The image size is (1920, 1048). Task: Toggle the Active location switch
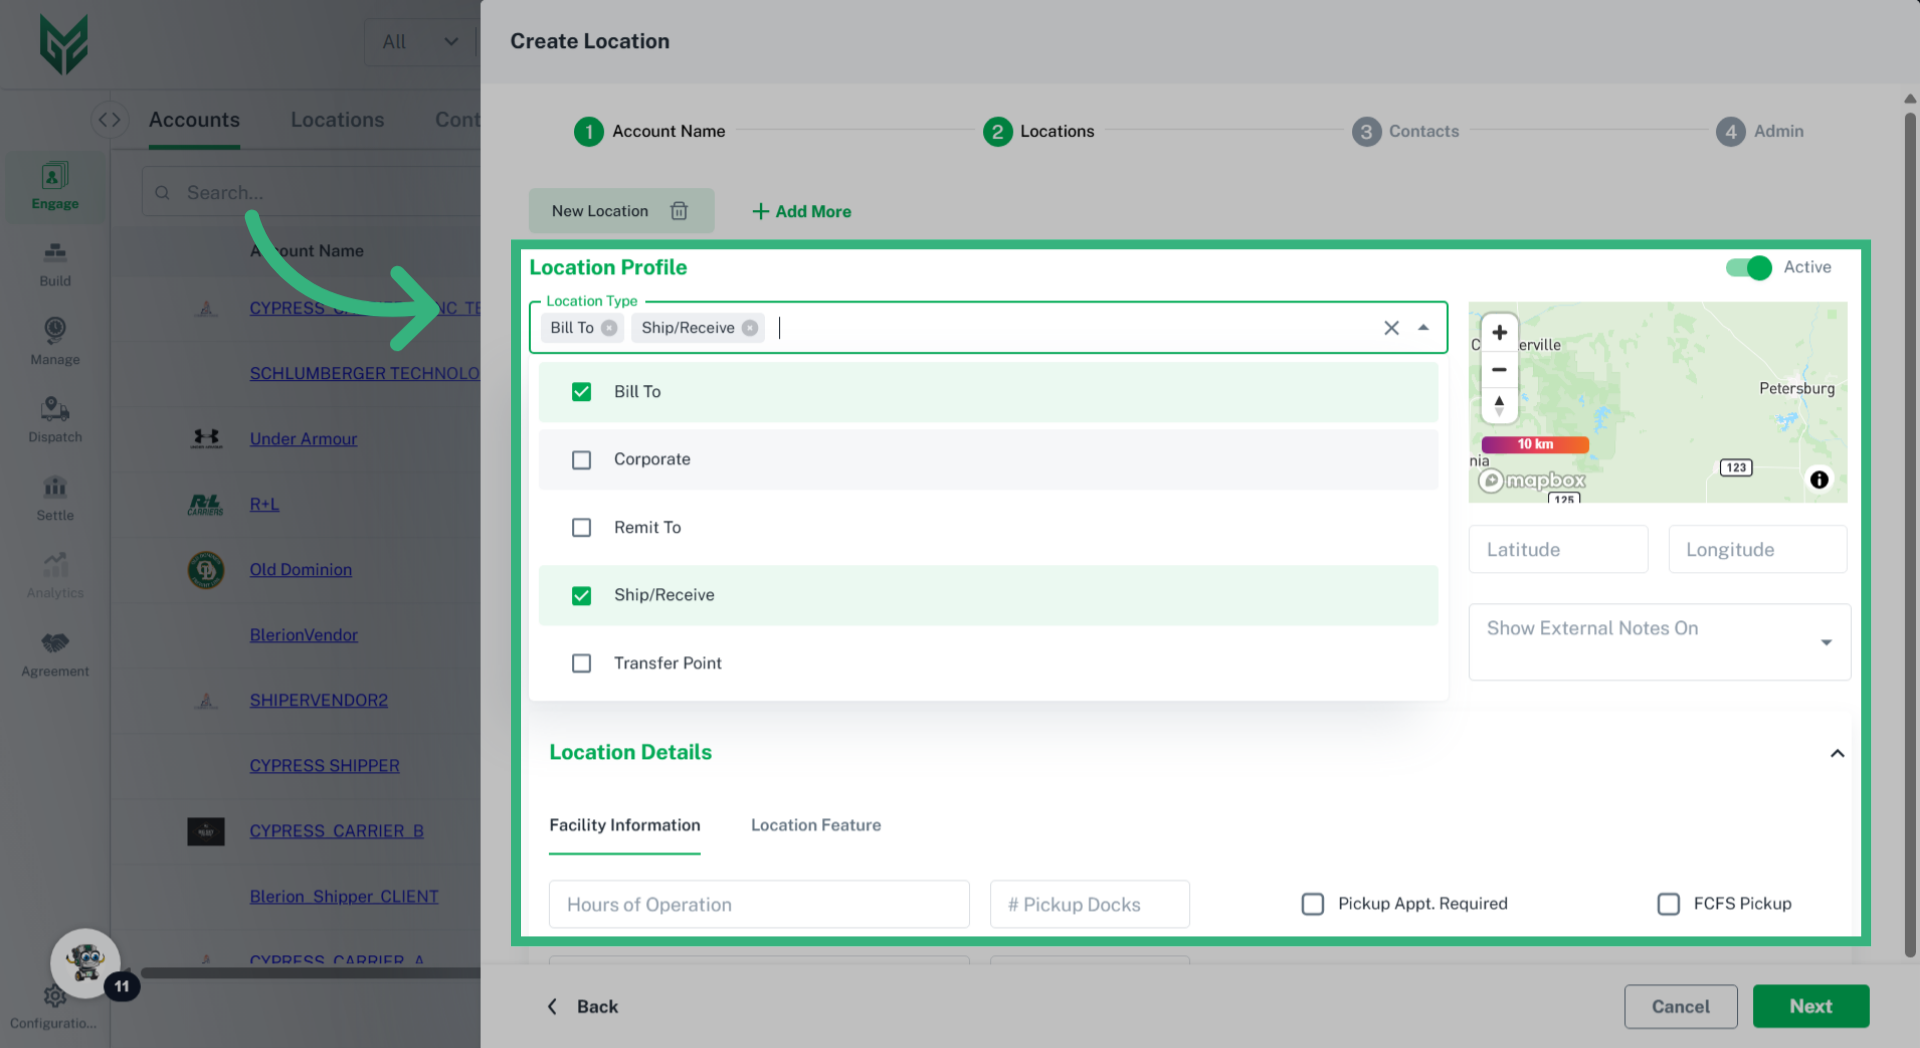point(1748,268)
